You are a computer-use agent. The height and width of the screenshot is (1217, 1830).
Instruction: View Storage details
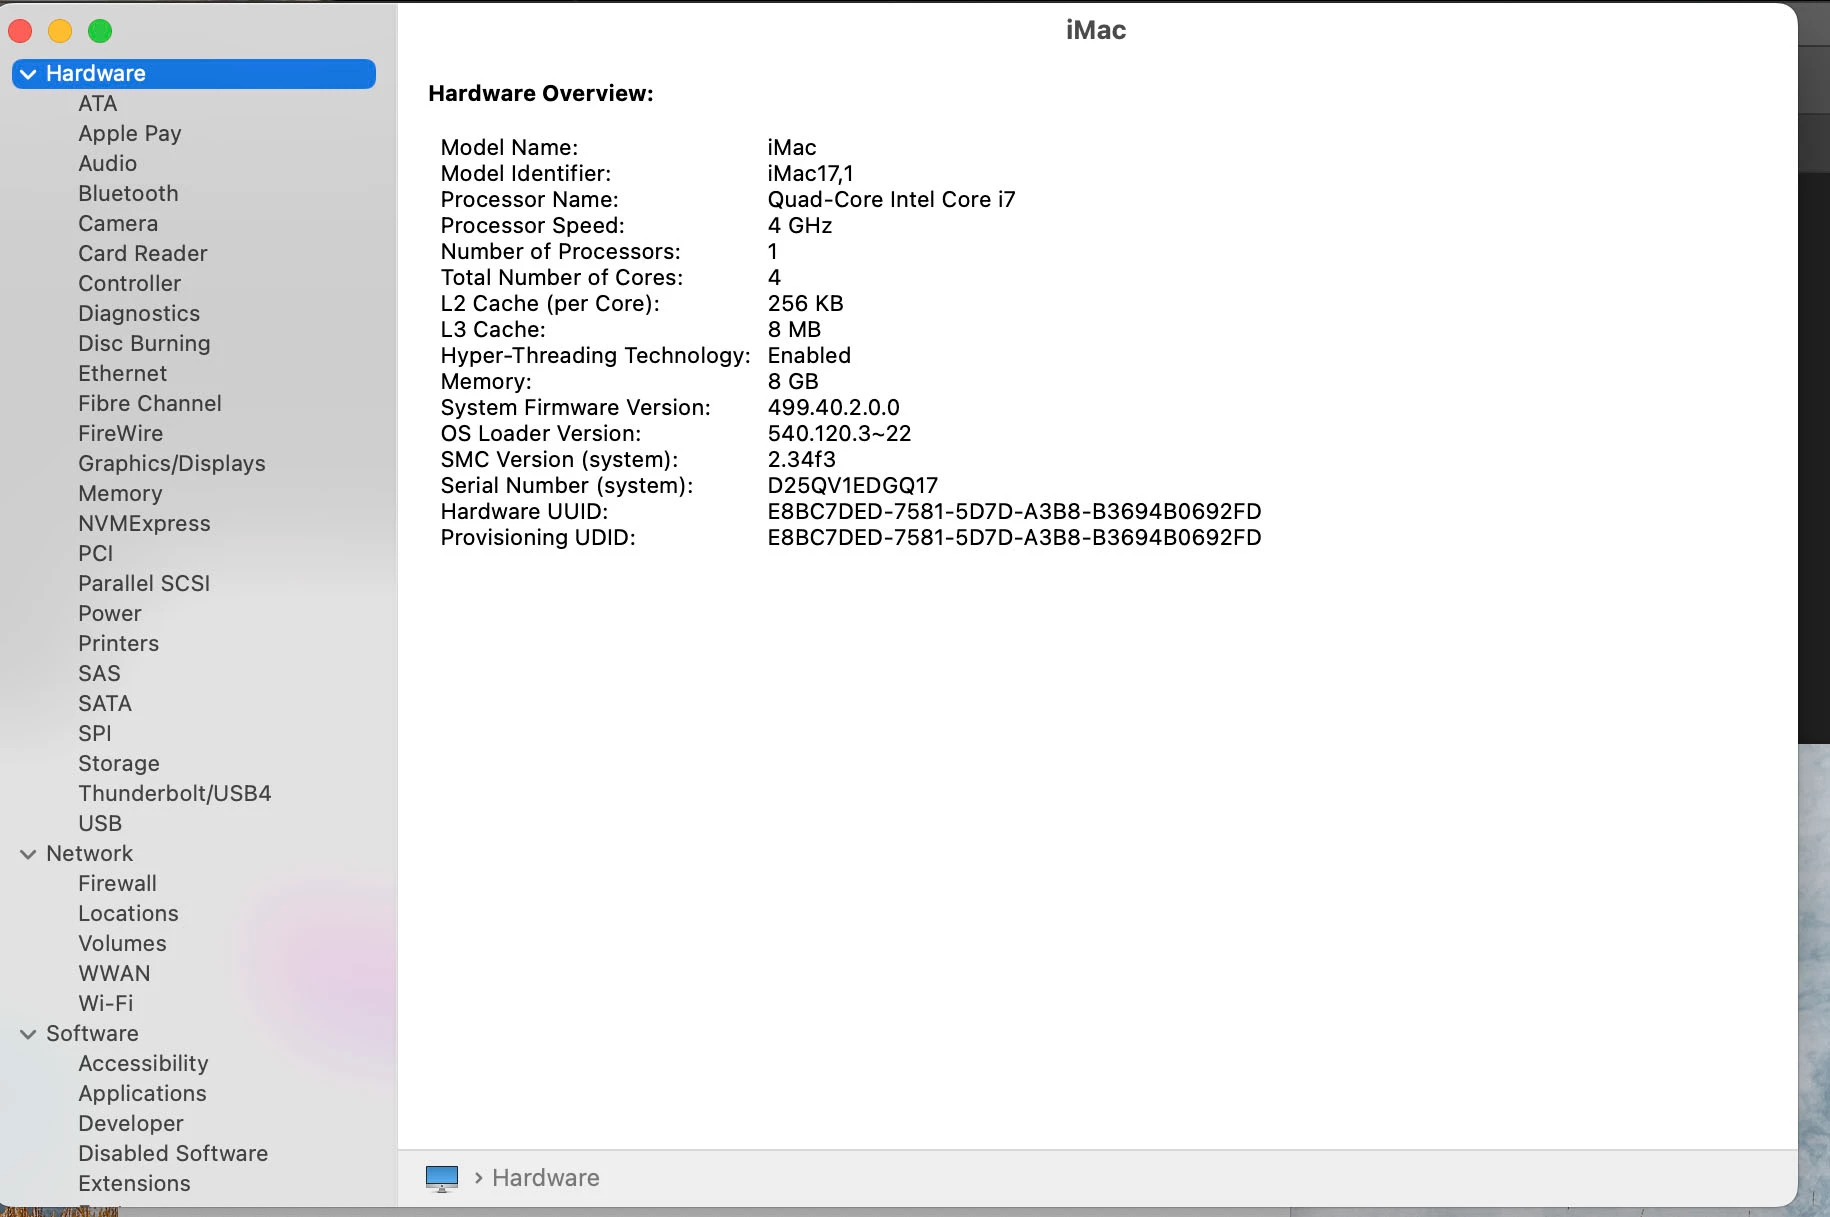pyautogui.click(x=119, y=764)
